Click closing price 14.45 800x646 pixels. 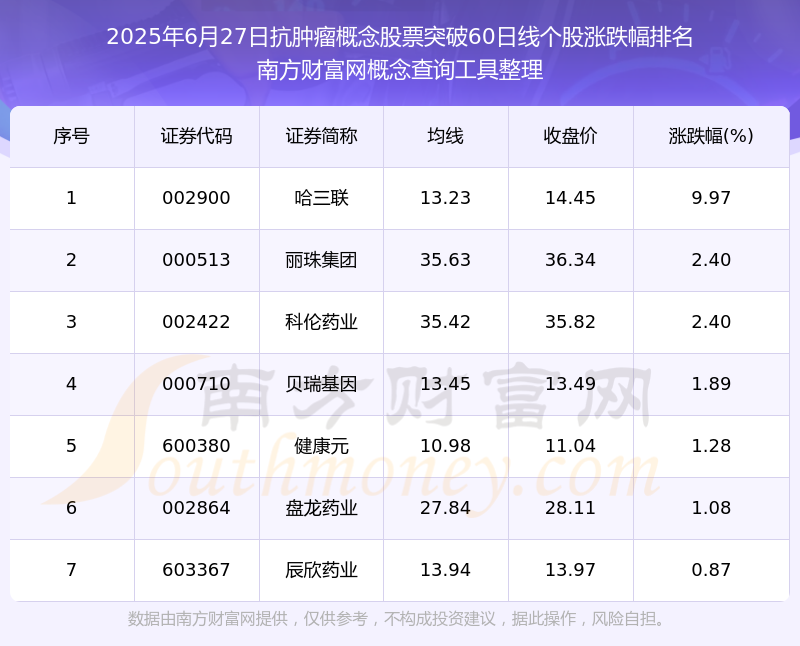570,198
